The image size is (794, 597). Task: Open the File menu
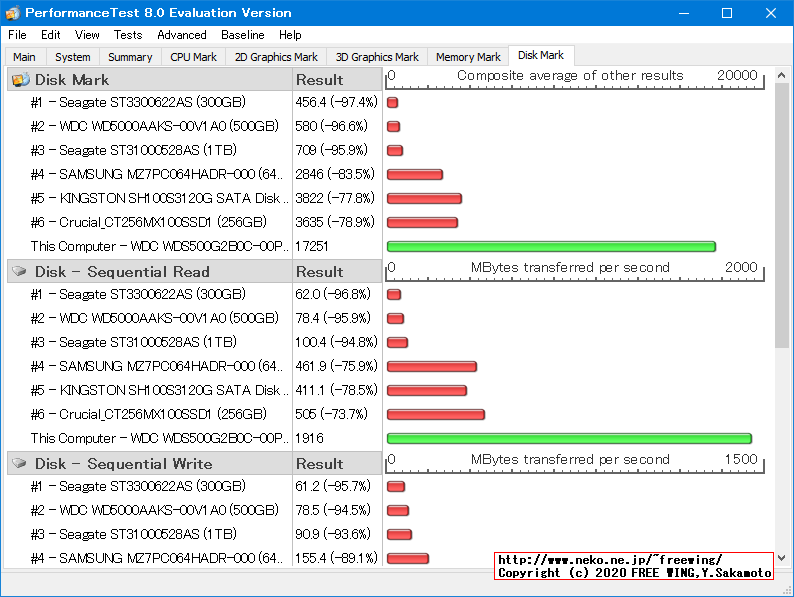(x=17, y=35)
